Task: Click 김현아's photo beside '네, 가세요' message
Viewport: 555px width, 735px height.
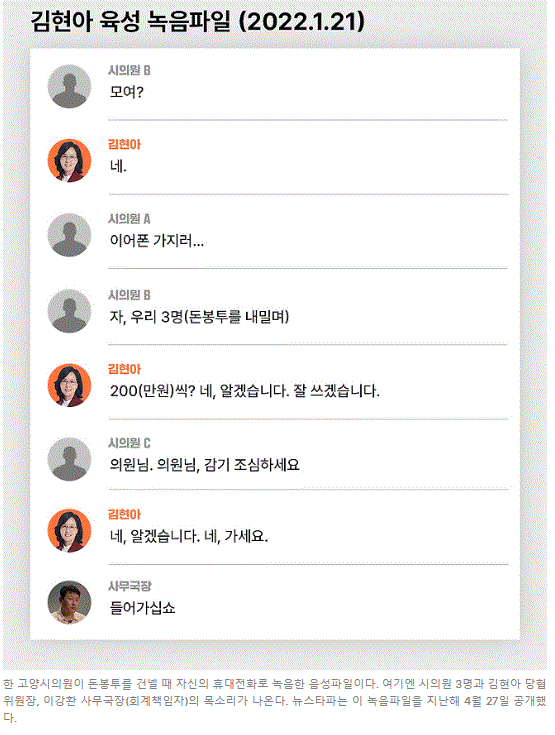Action: [x=69, y=531]
